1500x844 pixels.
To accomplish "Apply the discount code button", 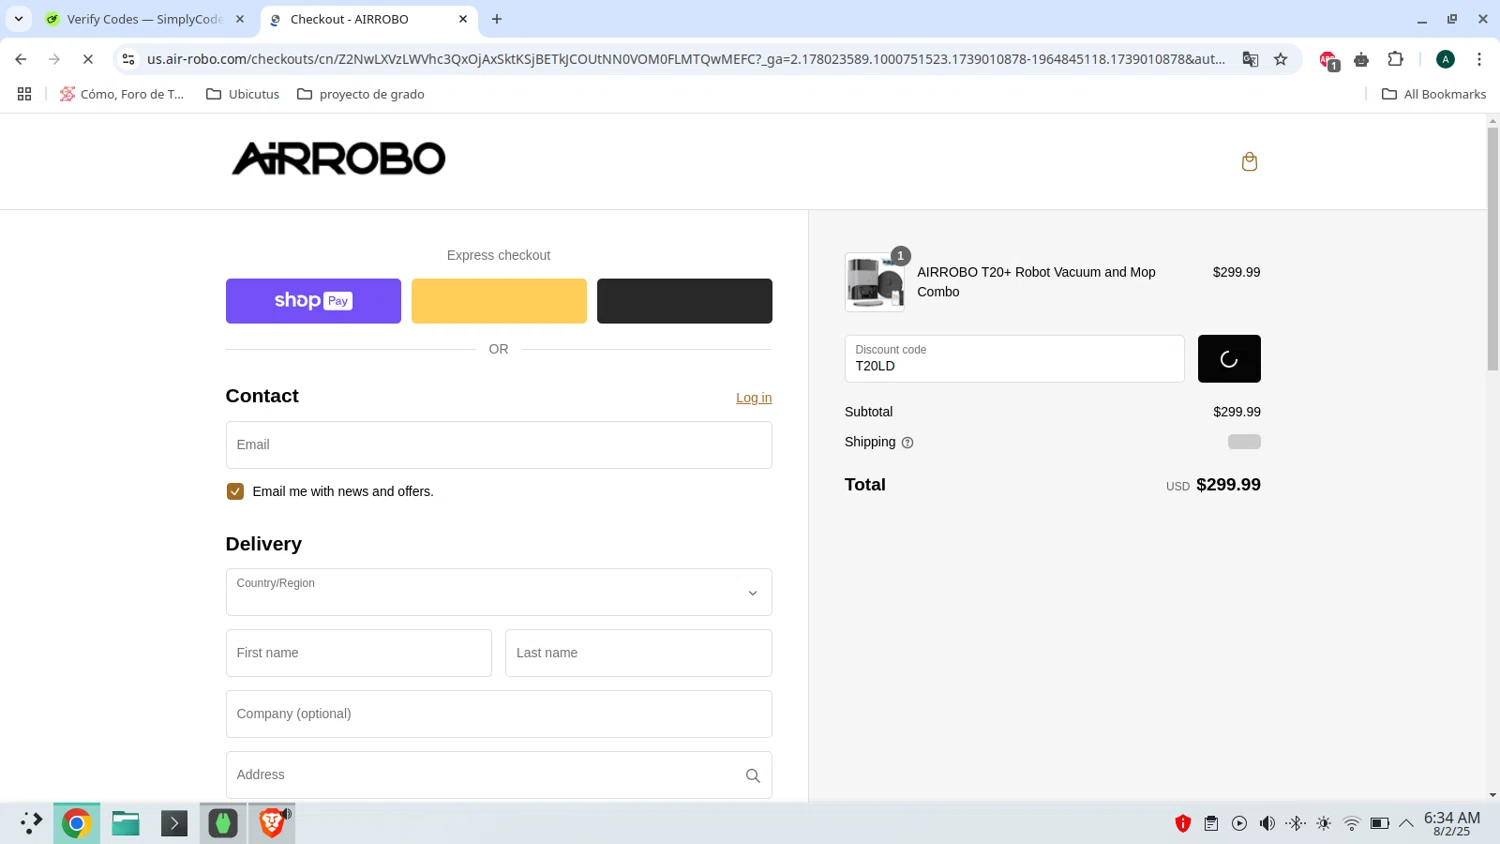I will [x=1229, y=359].
